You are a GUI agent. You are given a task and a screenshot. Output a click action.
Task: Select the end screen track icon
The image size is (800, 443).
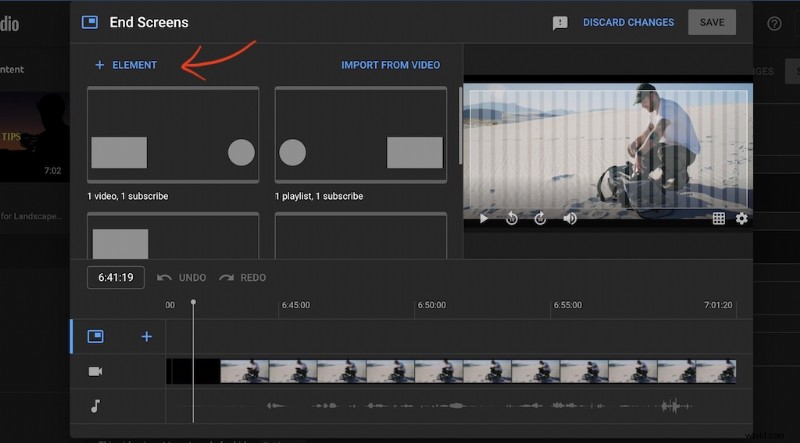tap(95, 336)
